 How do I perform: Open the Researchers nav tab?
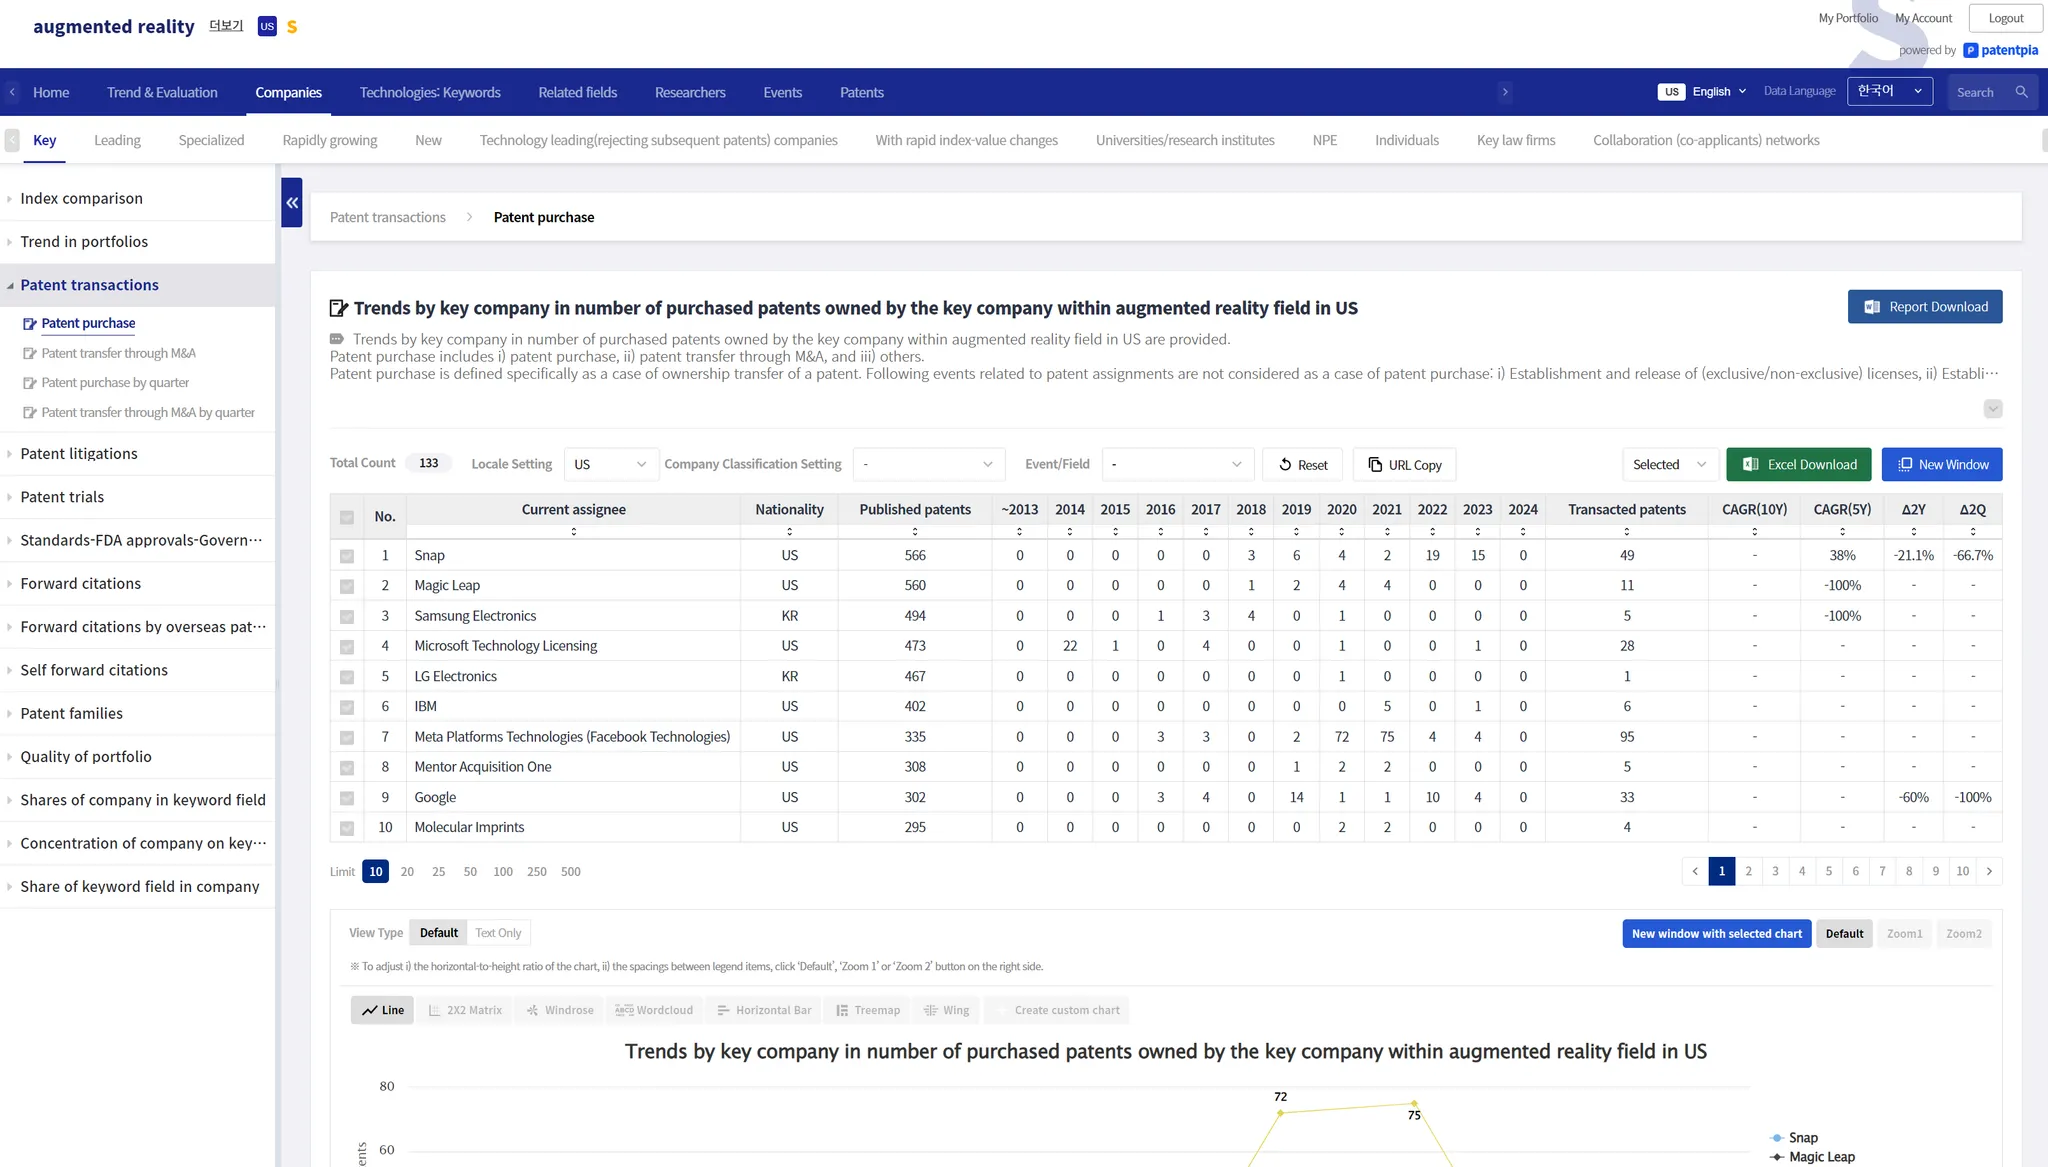click(690, 92)
